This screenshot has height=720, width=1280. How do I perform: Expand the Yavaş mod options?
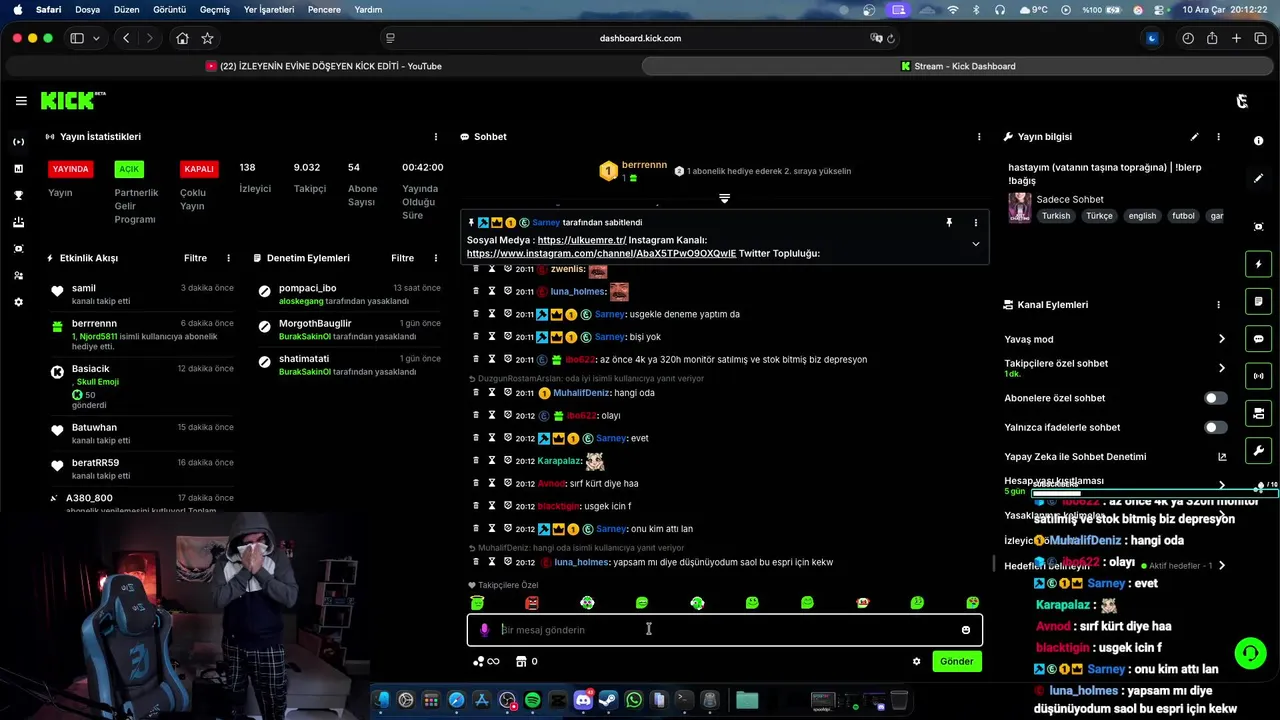point(1221,339)
